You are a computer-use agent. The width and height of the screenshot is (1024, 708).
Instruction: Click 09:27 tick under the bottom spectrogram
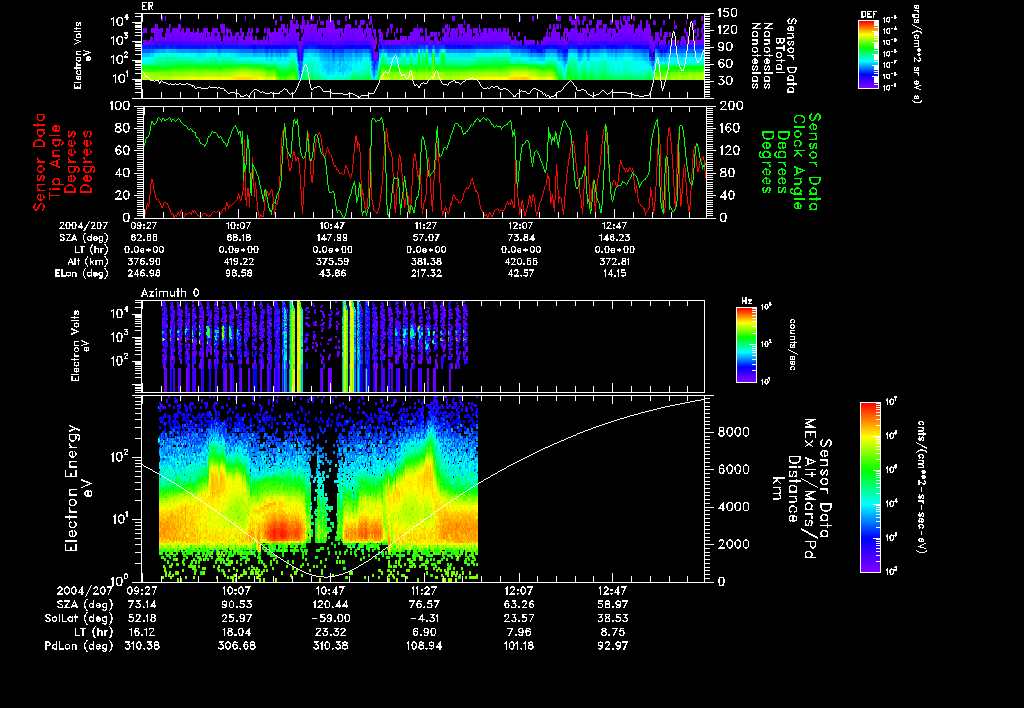point(144,591)
